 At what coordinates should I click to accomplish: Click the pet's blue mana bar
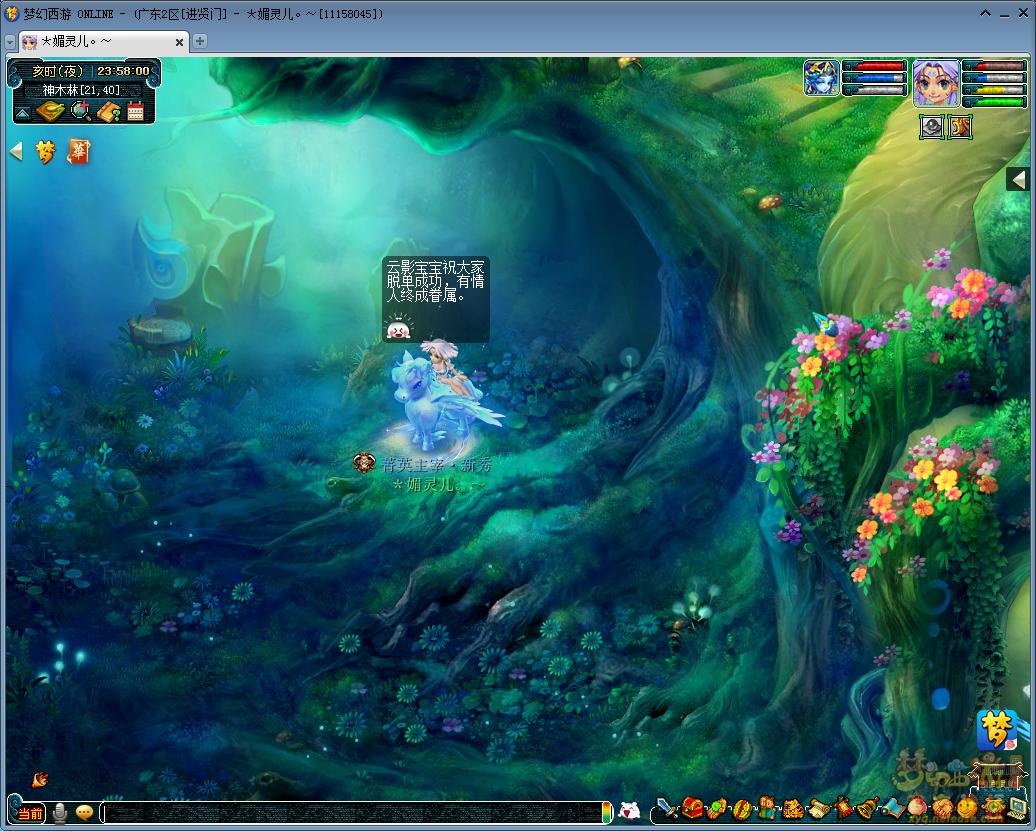873,78
